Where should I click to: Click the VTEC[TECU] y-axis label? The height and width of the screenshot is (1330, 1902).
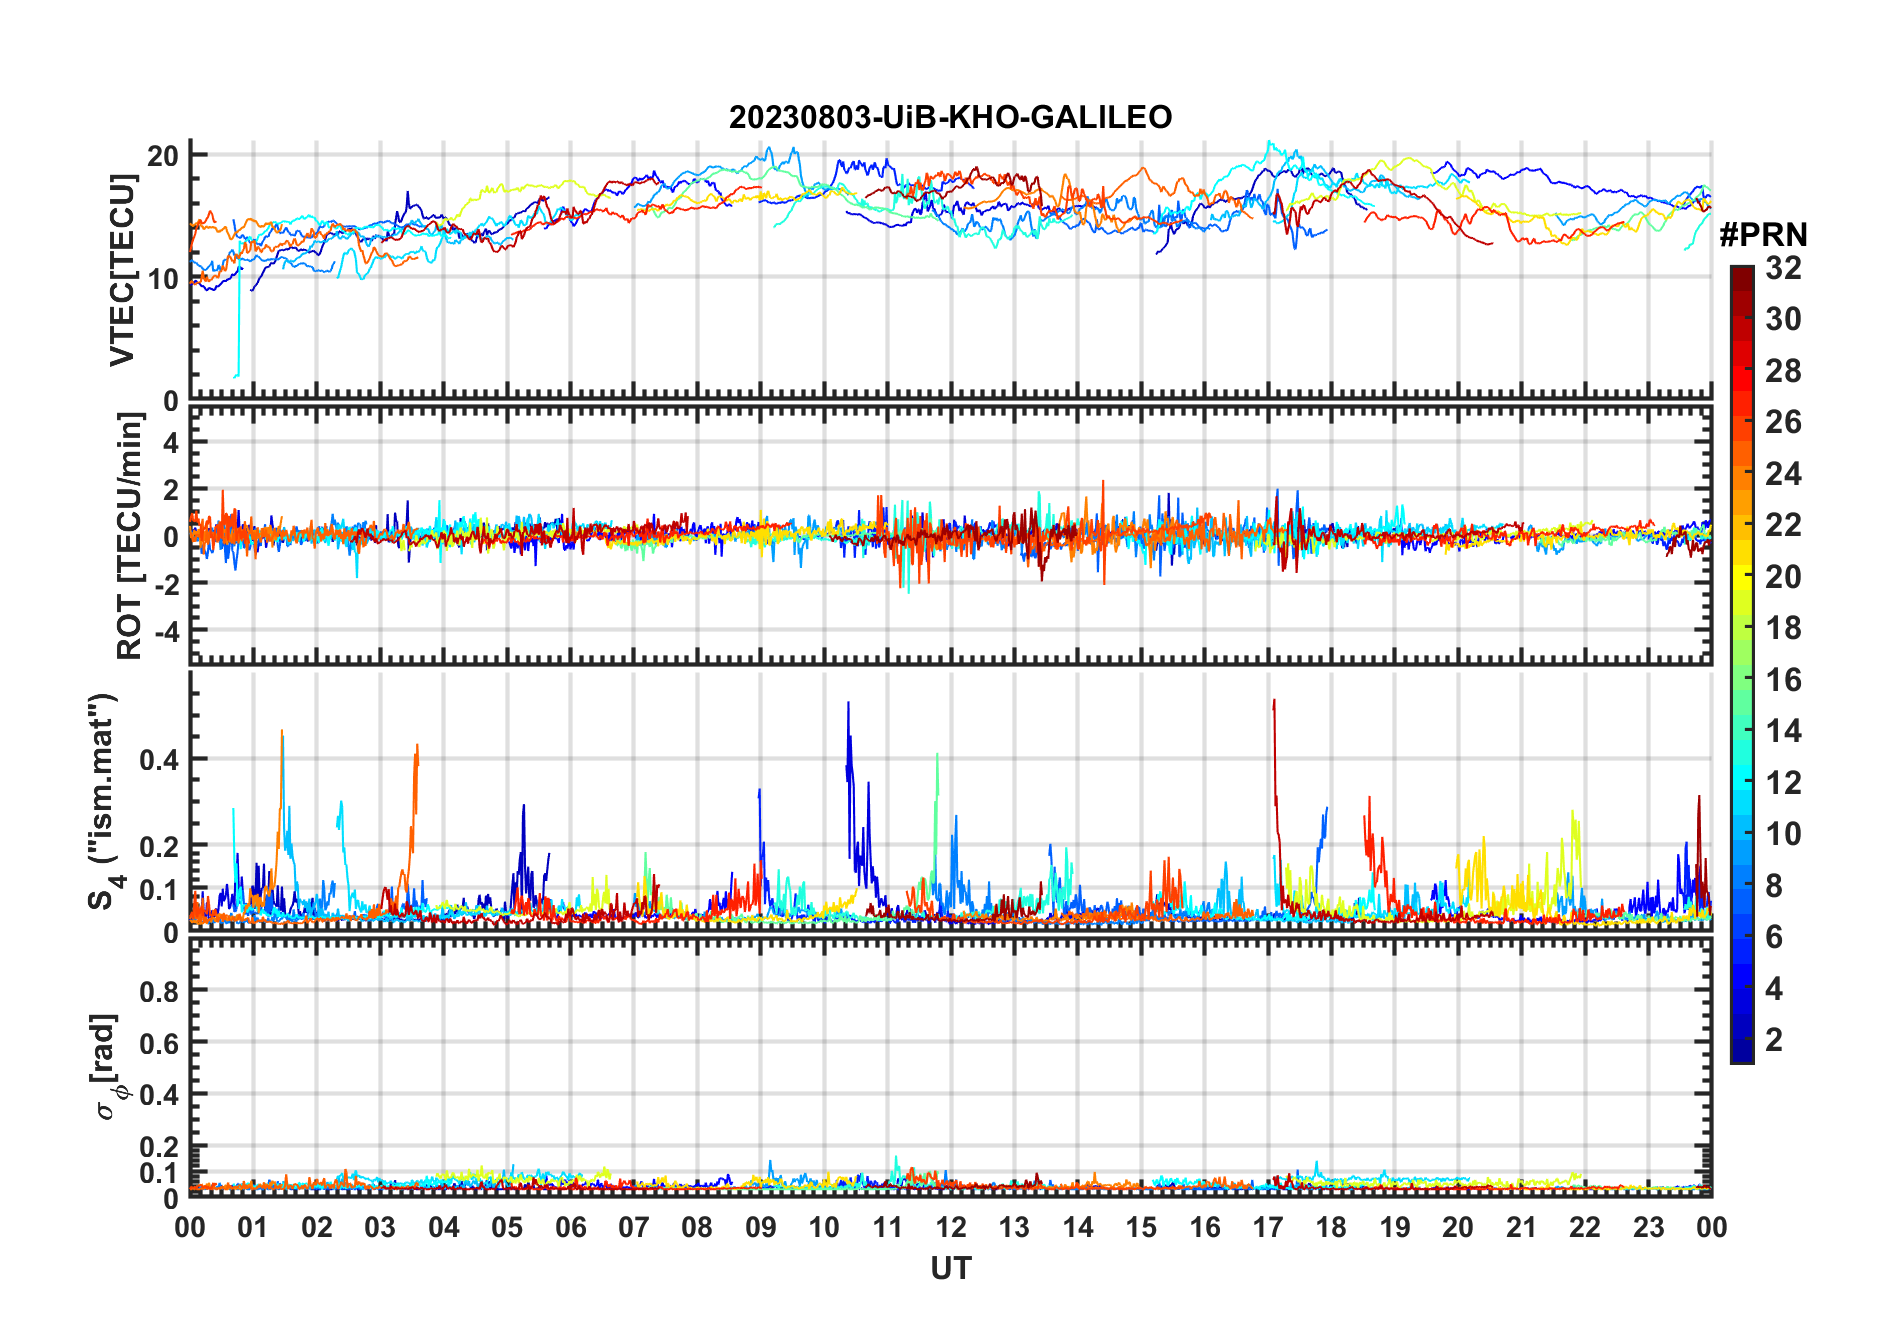pos(122,270)
